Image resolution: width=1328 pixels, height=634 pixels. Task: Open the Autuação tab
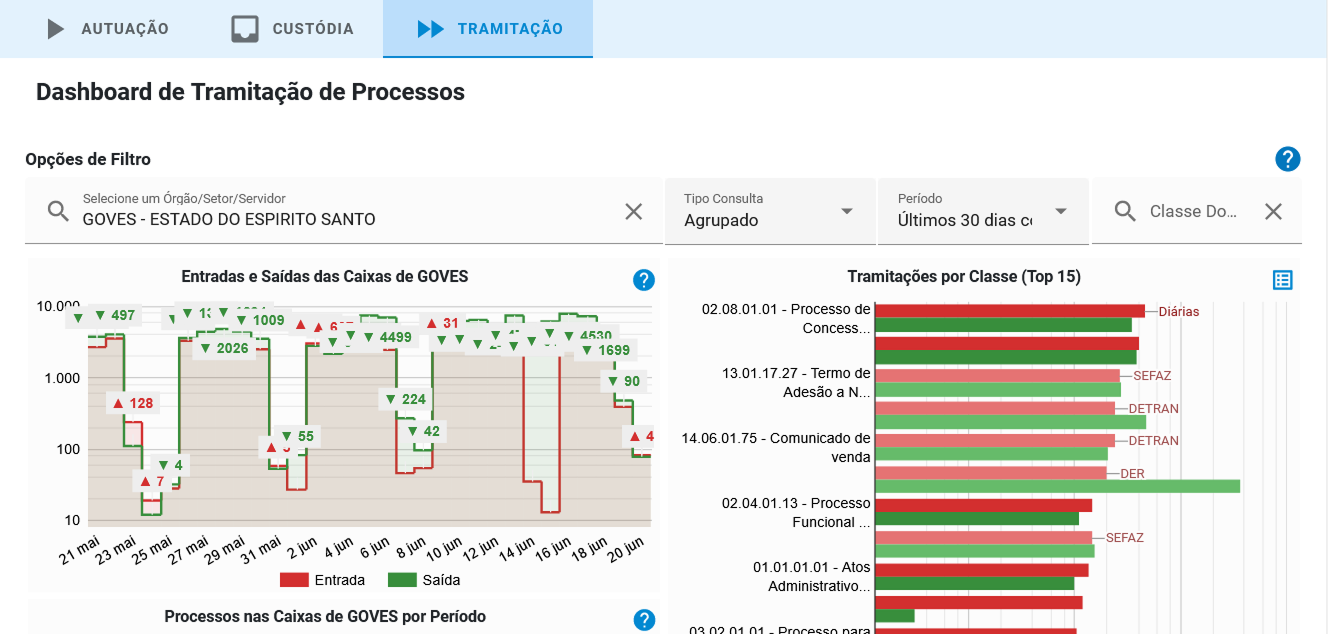pos(108,29)
